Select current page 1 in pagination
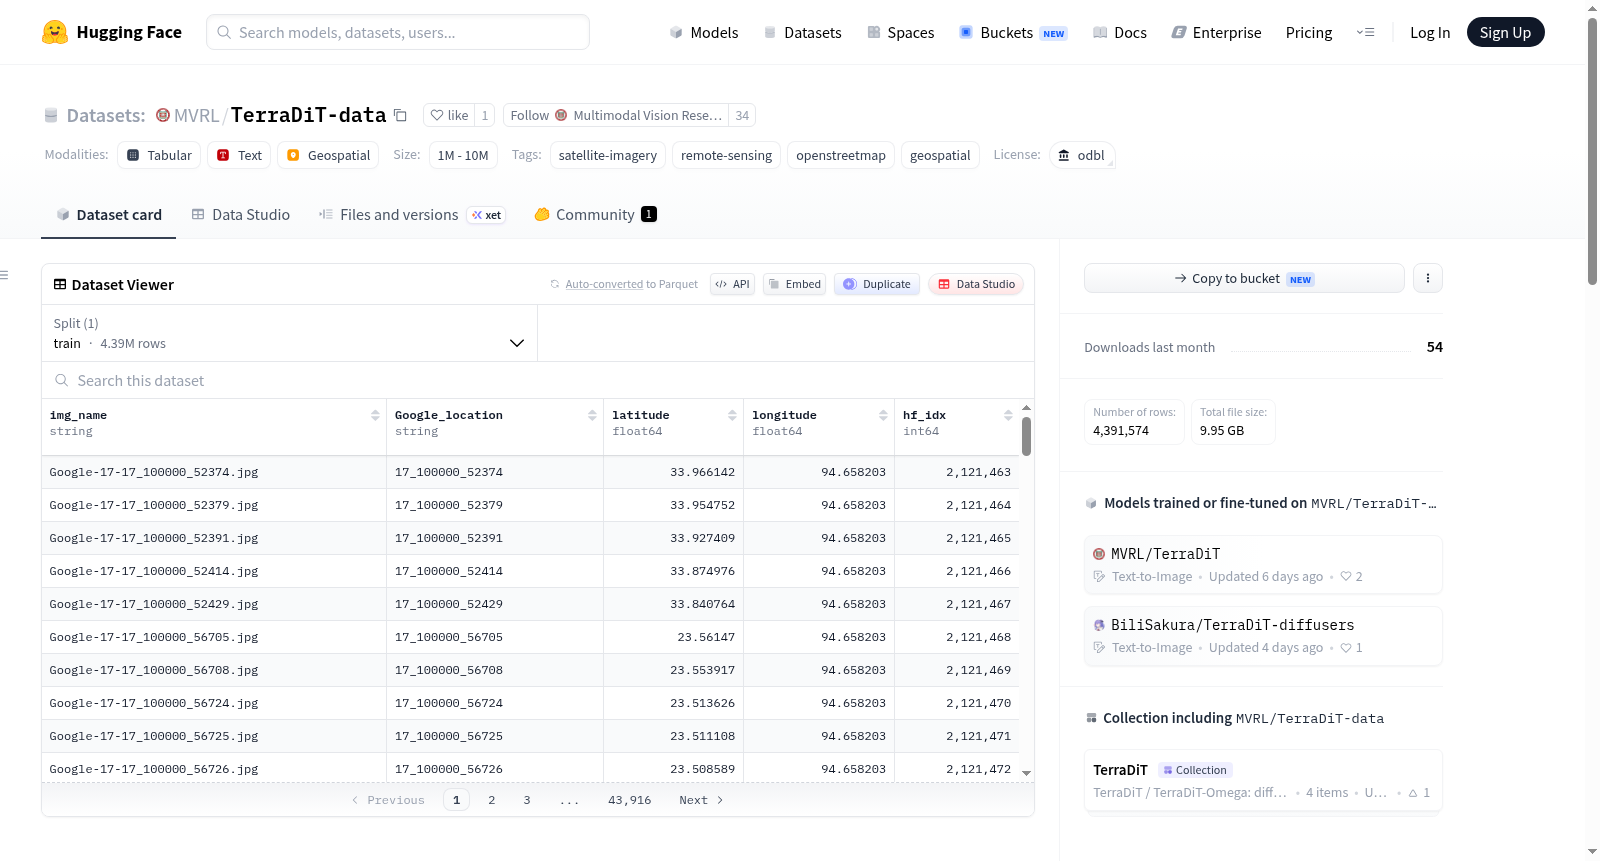This screenshot has height=861, width=1600. [456, 800]
